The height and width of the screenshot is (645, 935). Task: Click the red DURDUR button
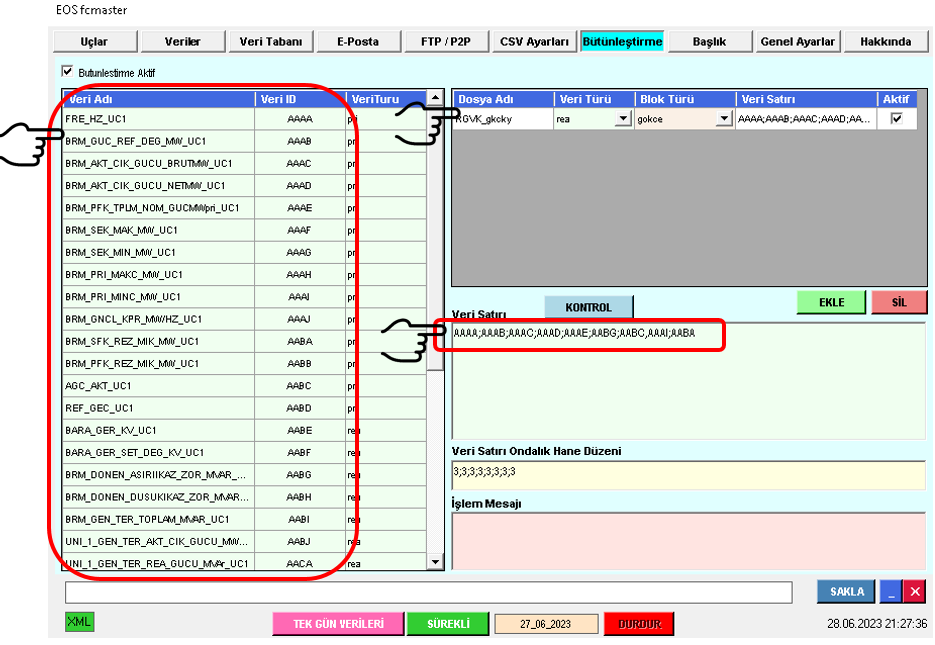click(639, 624)
